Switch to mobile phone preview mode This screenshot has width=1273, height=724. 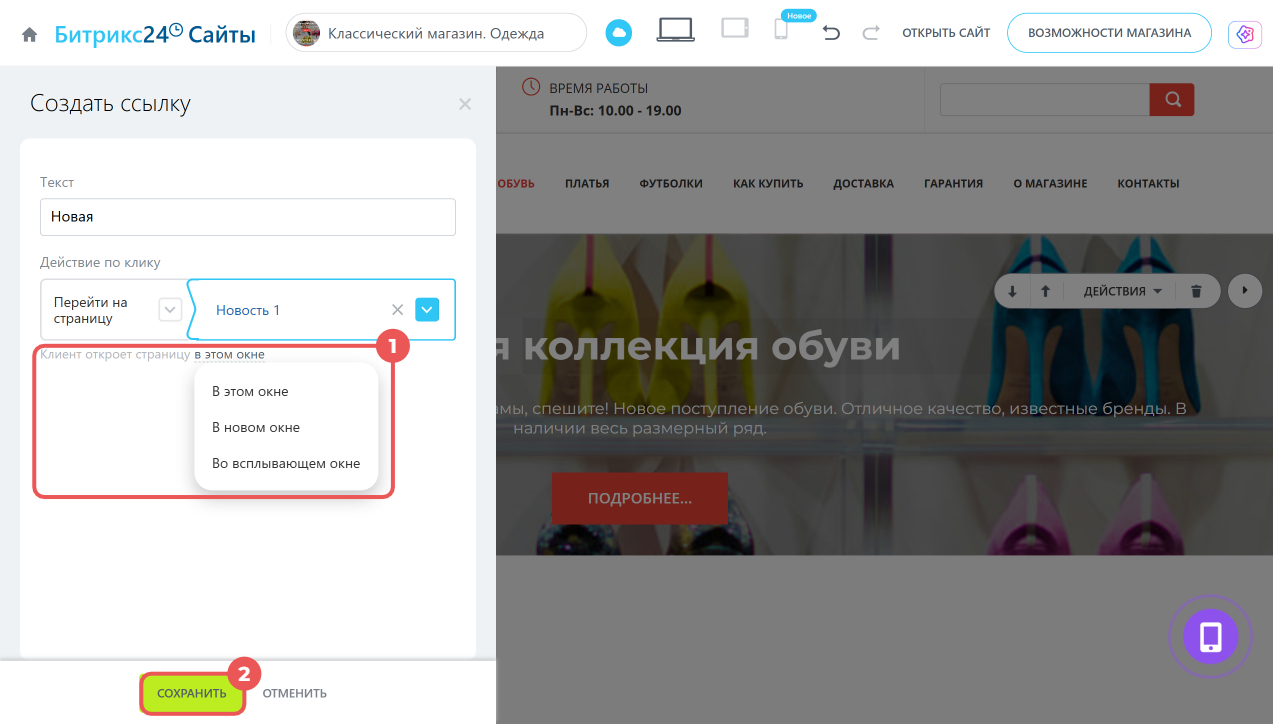[x=781, y=30]
